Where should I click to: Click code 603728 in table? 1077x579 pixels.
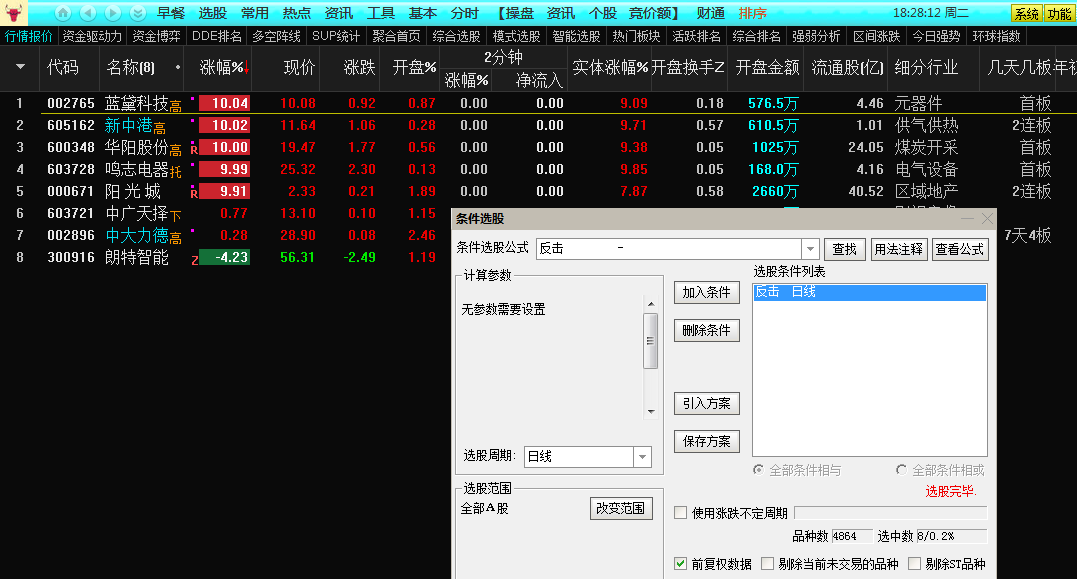click(71, 169)
